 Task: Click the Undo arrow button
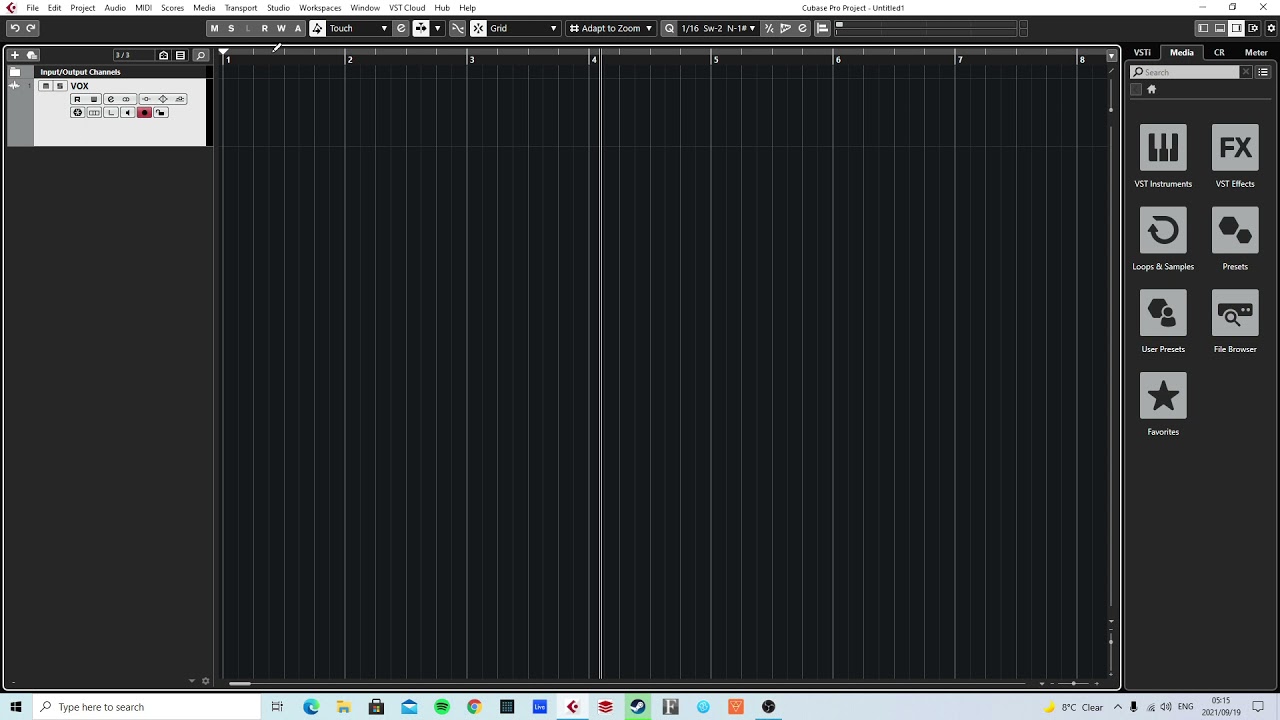15,28
